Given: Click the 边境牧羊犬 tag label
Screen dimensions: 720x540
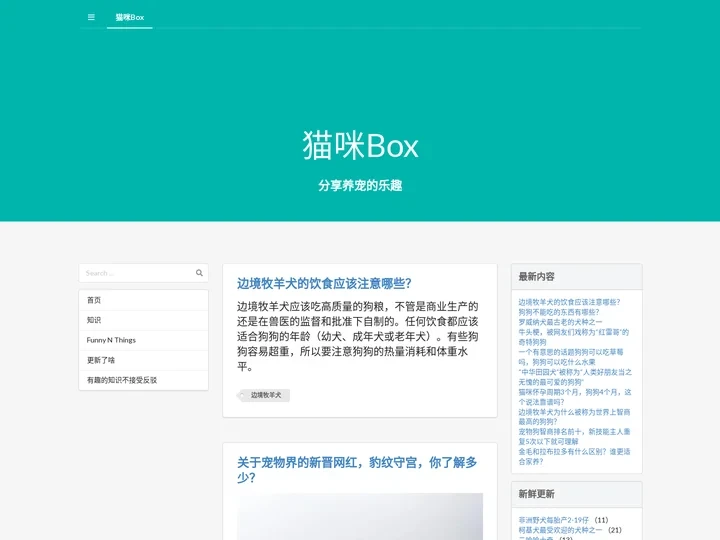Looking at the screenshot, I should click(x=264, y=395).
